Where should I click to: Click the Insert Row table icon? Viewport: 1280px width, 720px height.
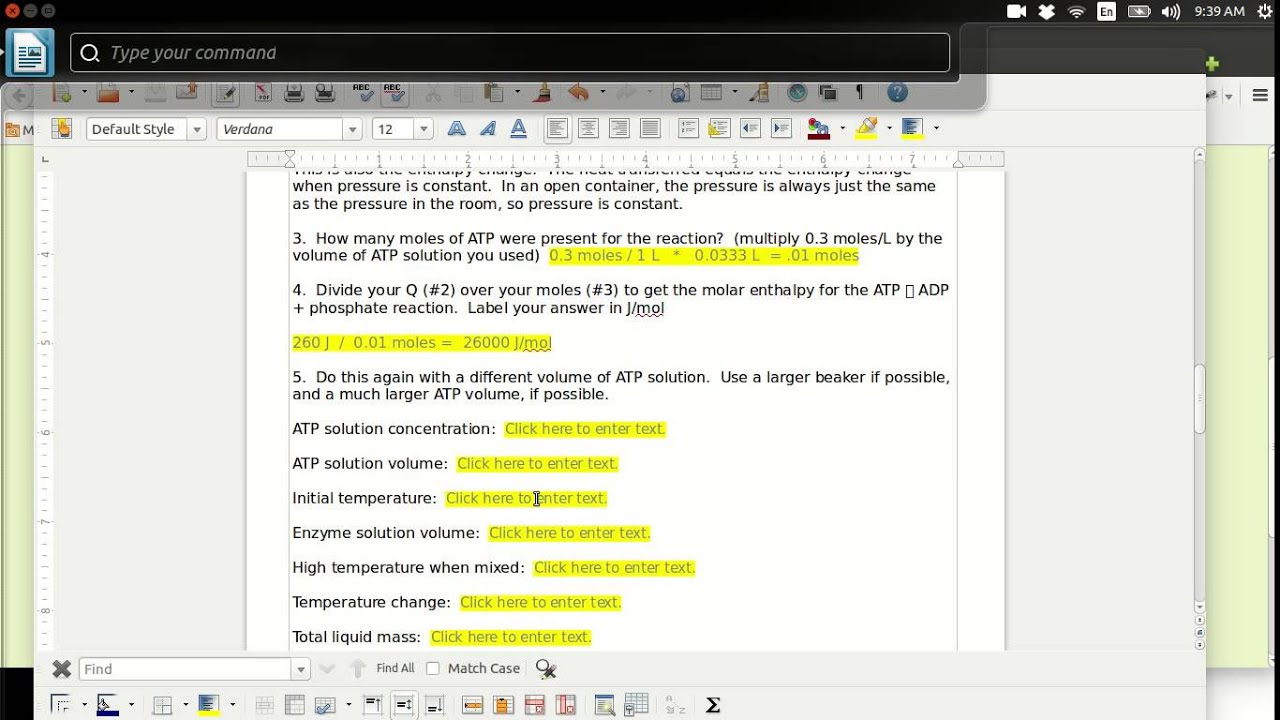point(473,705)
